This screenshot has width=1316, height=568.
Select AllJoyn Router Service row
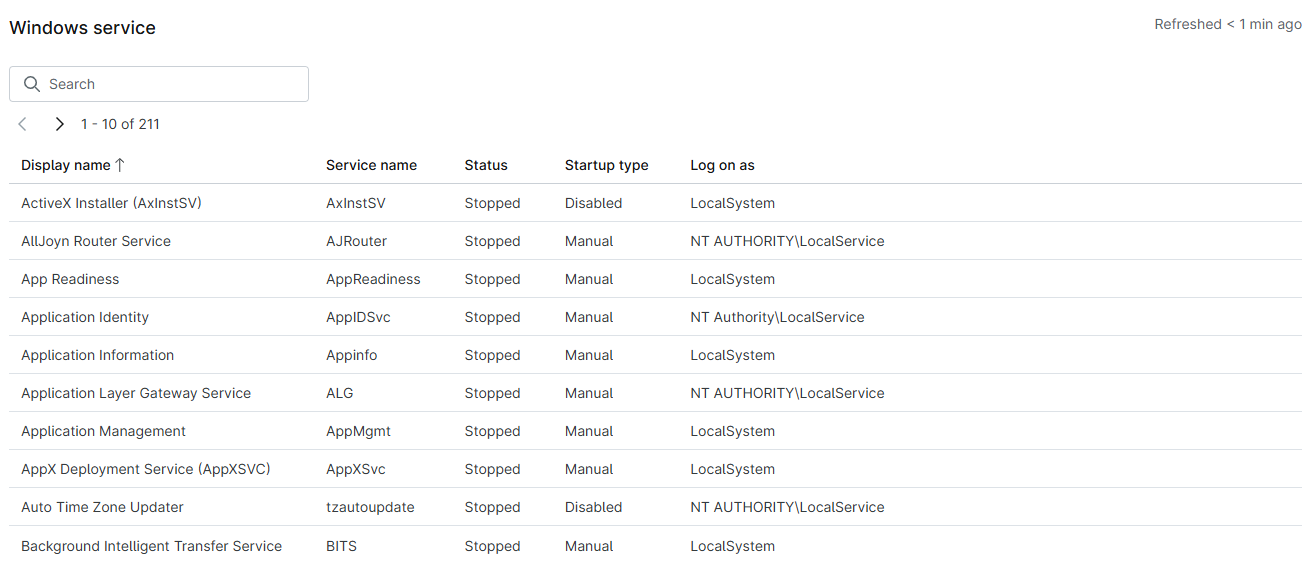click(96, 241)
